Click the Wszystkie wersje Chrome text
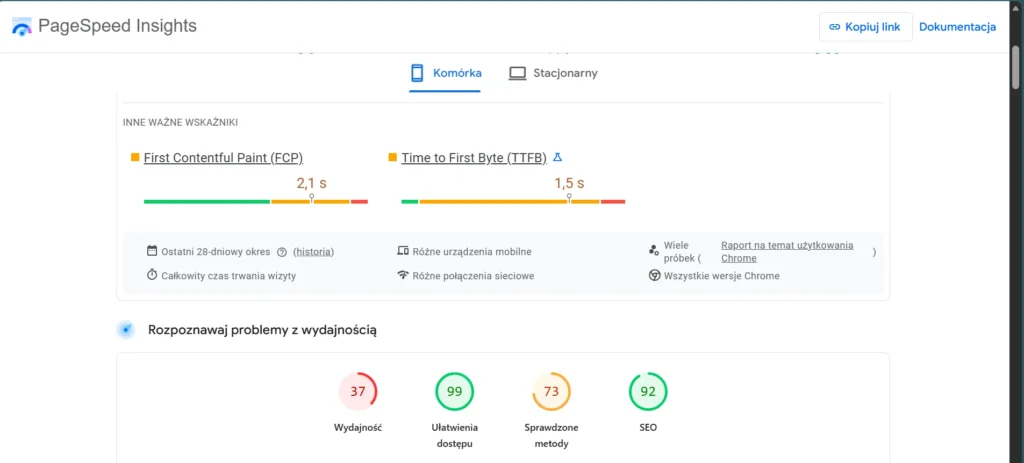The height and width of the screenshot is (463, 1024). [722, 276]
